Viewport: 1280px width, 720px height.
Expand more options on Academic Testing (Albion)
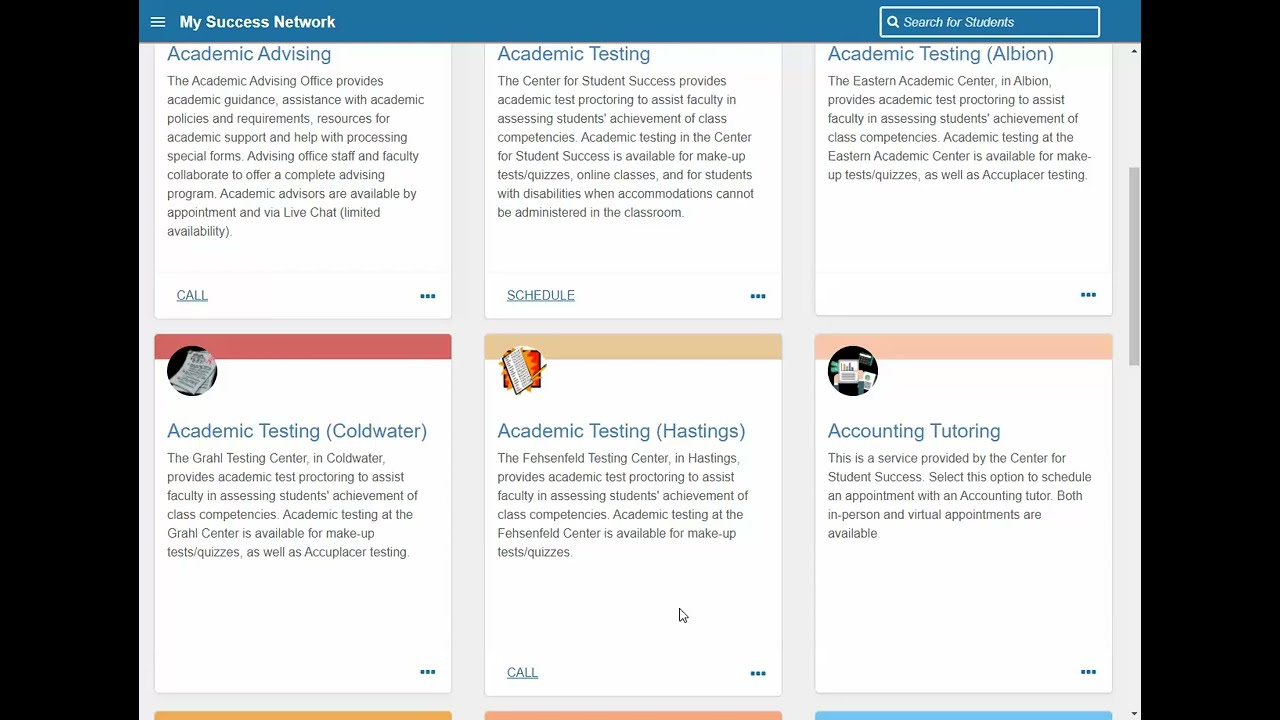click(1088, 295)
